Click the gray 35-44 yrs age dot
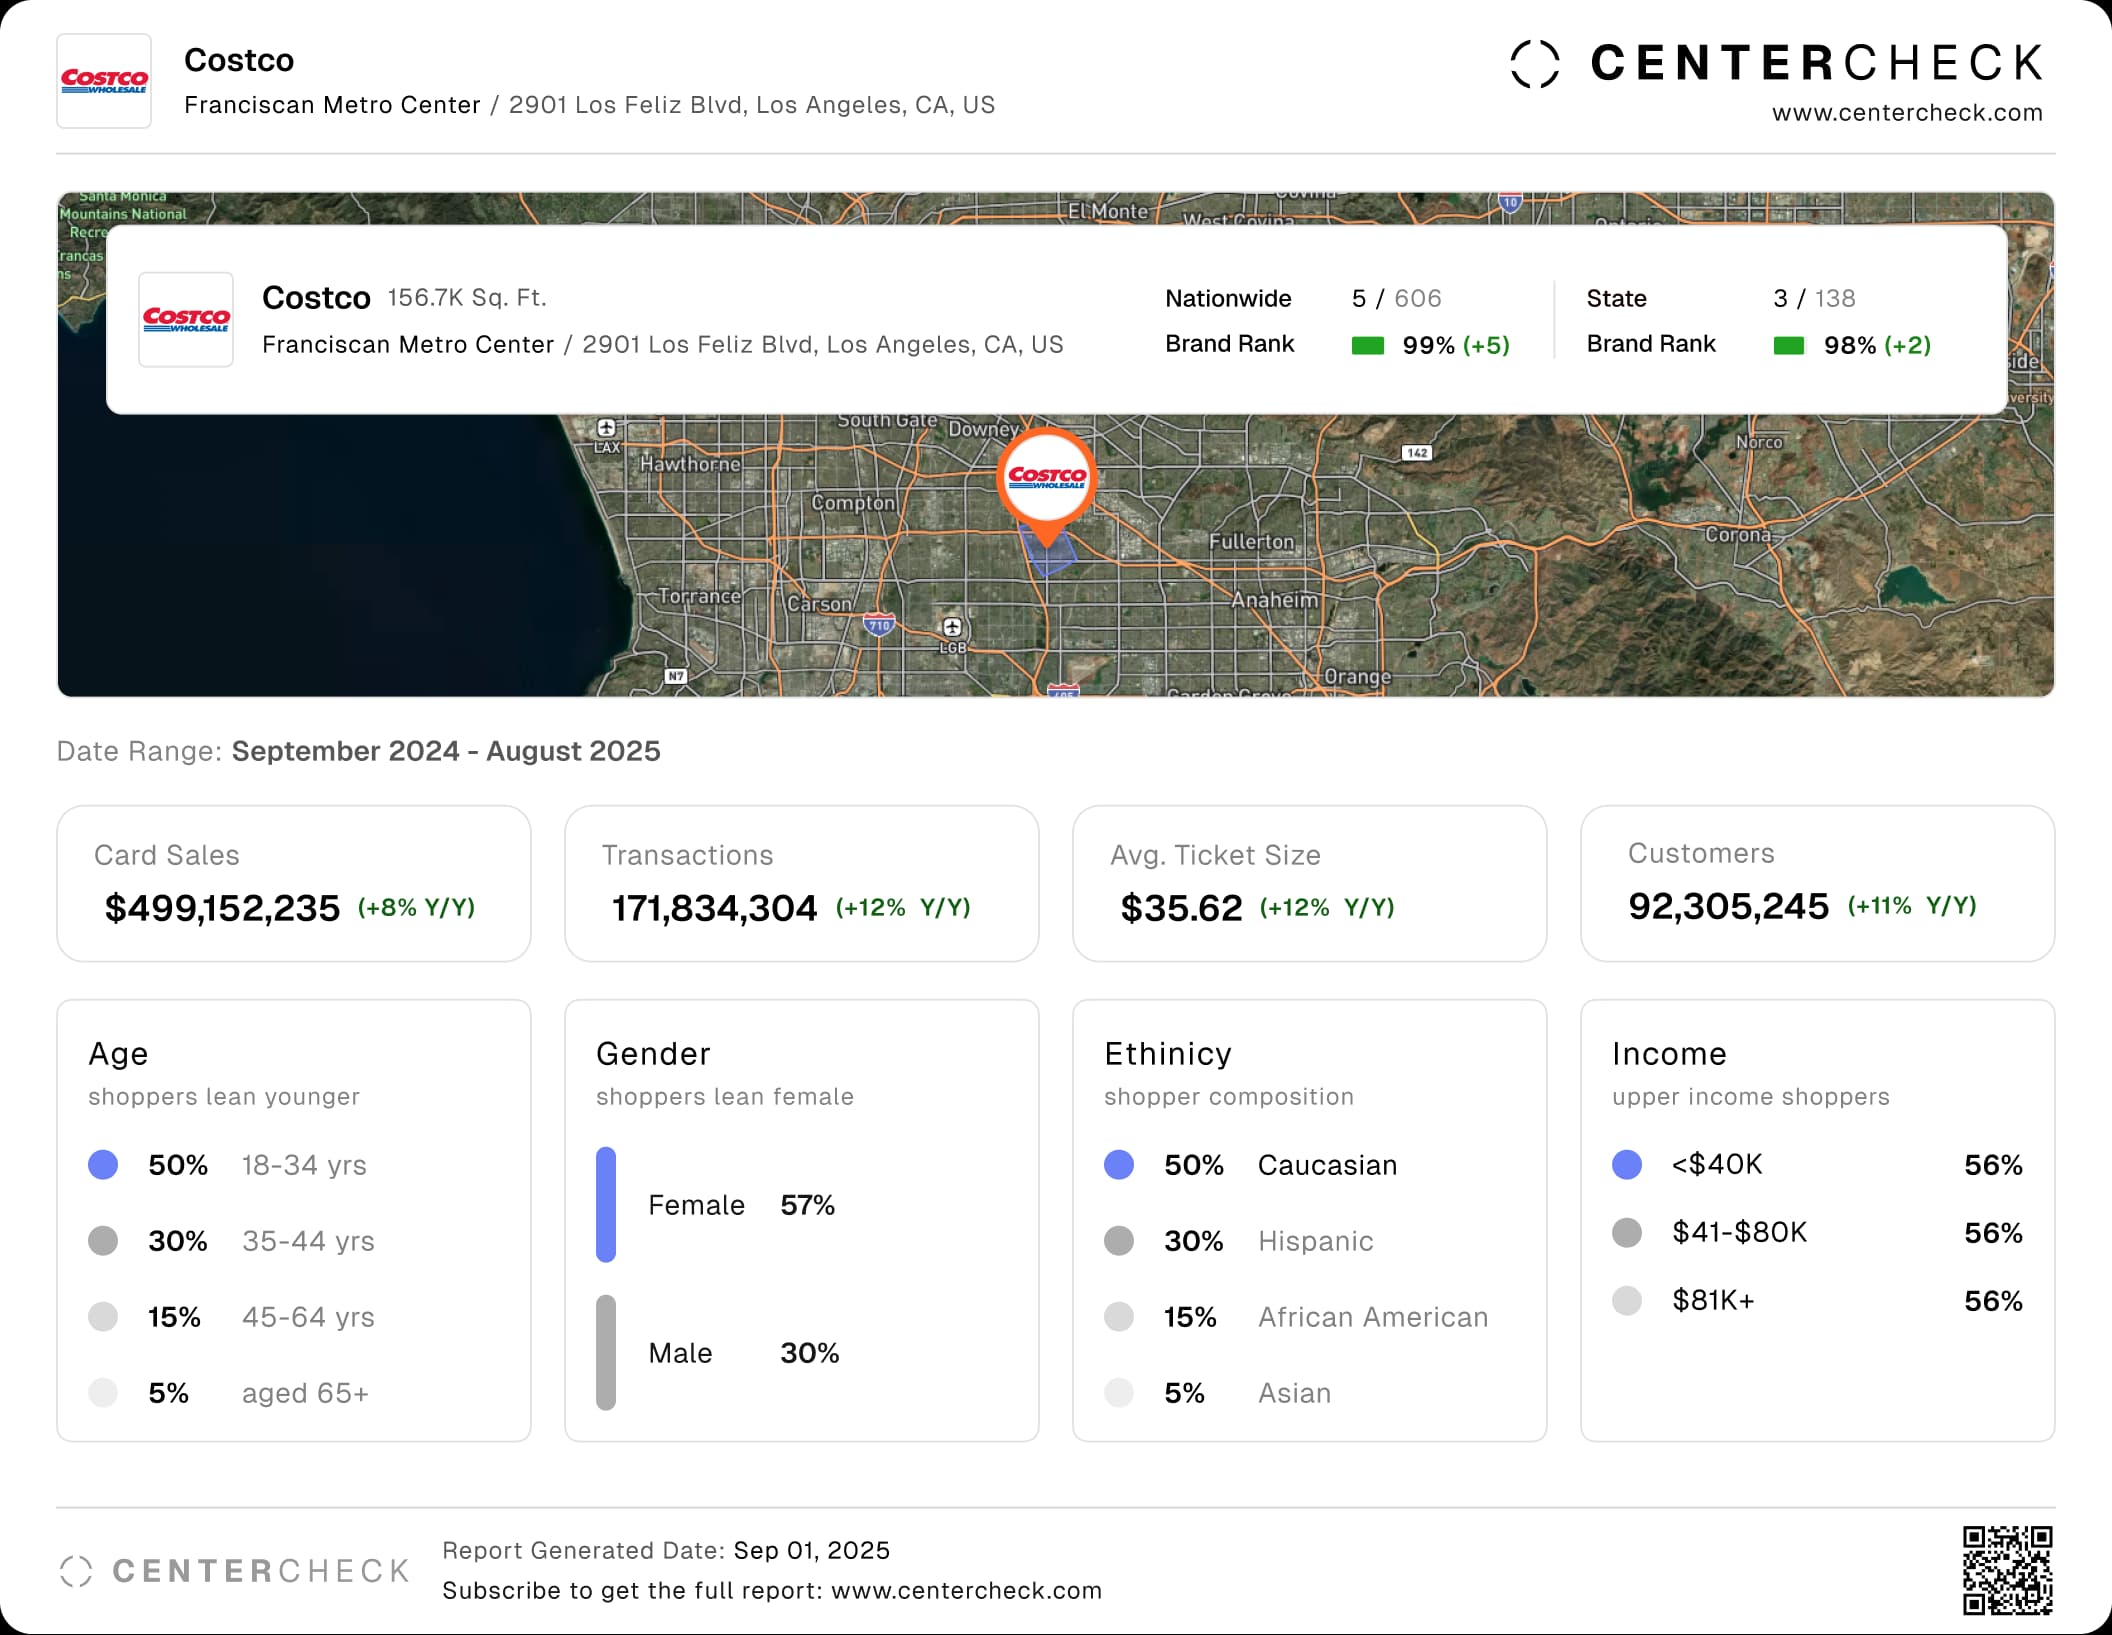 coord(103,1241)
